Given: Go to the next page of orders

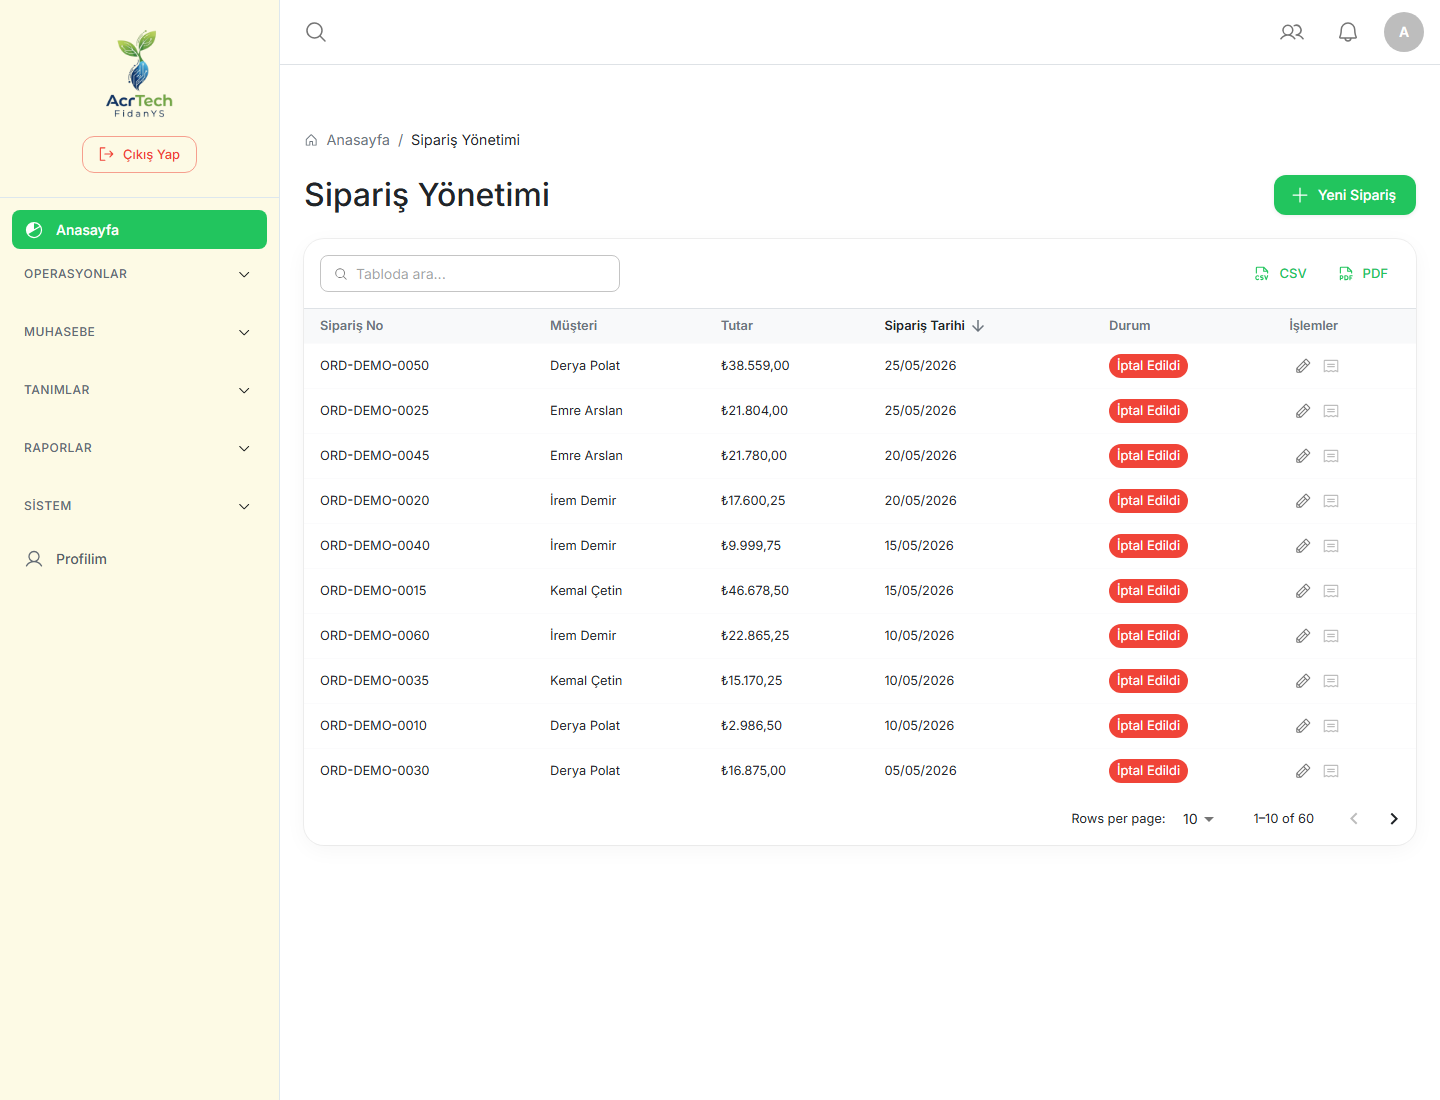Looking at the screenshot, I should (1394, 819).
